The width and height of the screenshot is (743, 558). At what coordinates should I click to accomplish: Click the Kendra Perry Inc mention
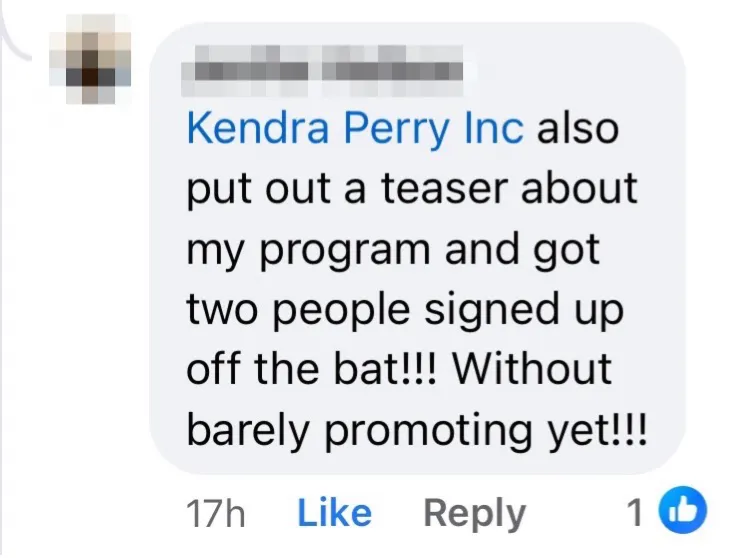355,130
